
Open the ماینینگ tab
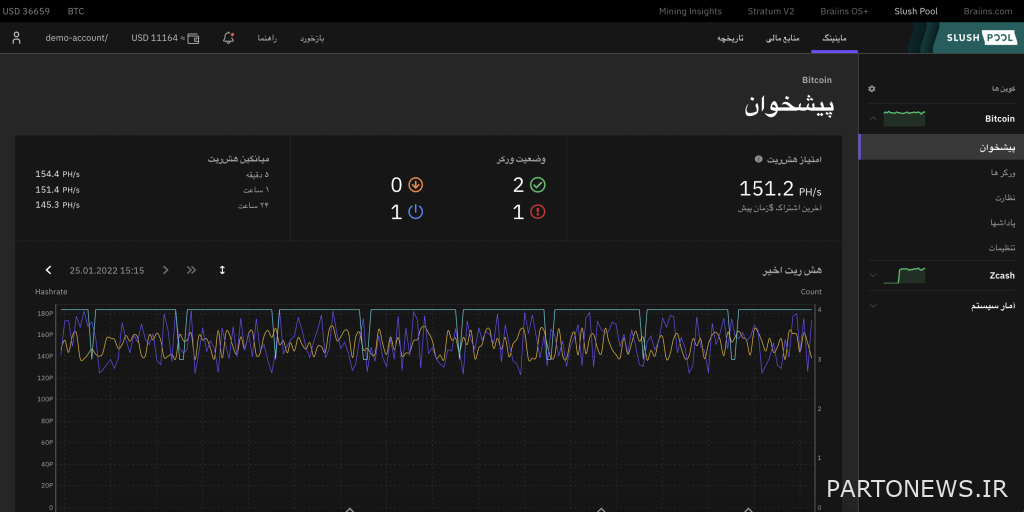[834, 39]
